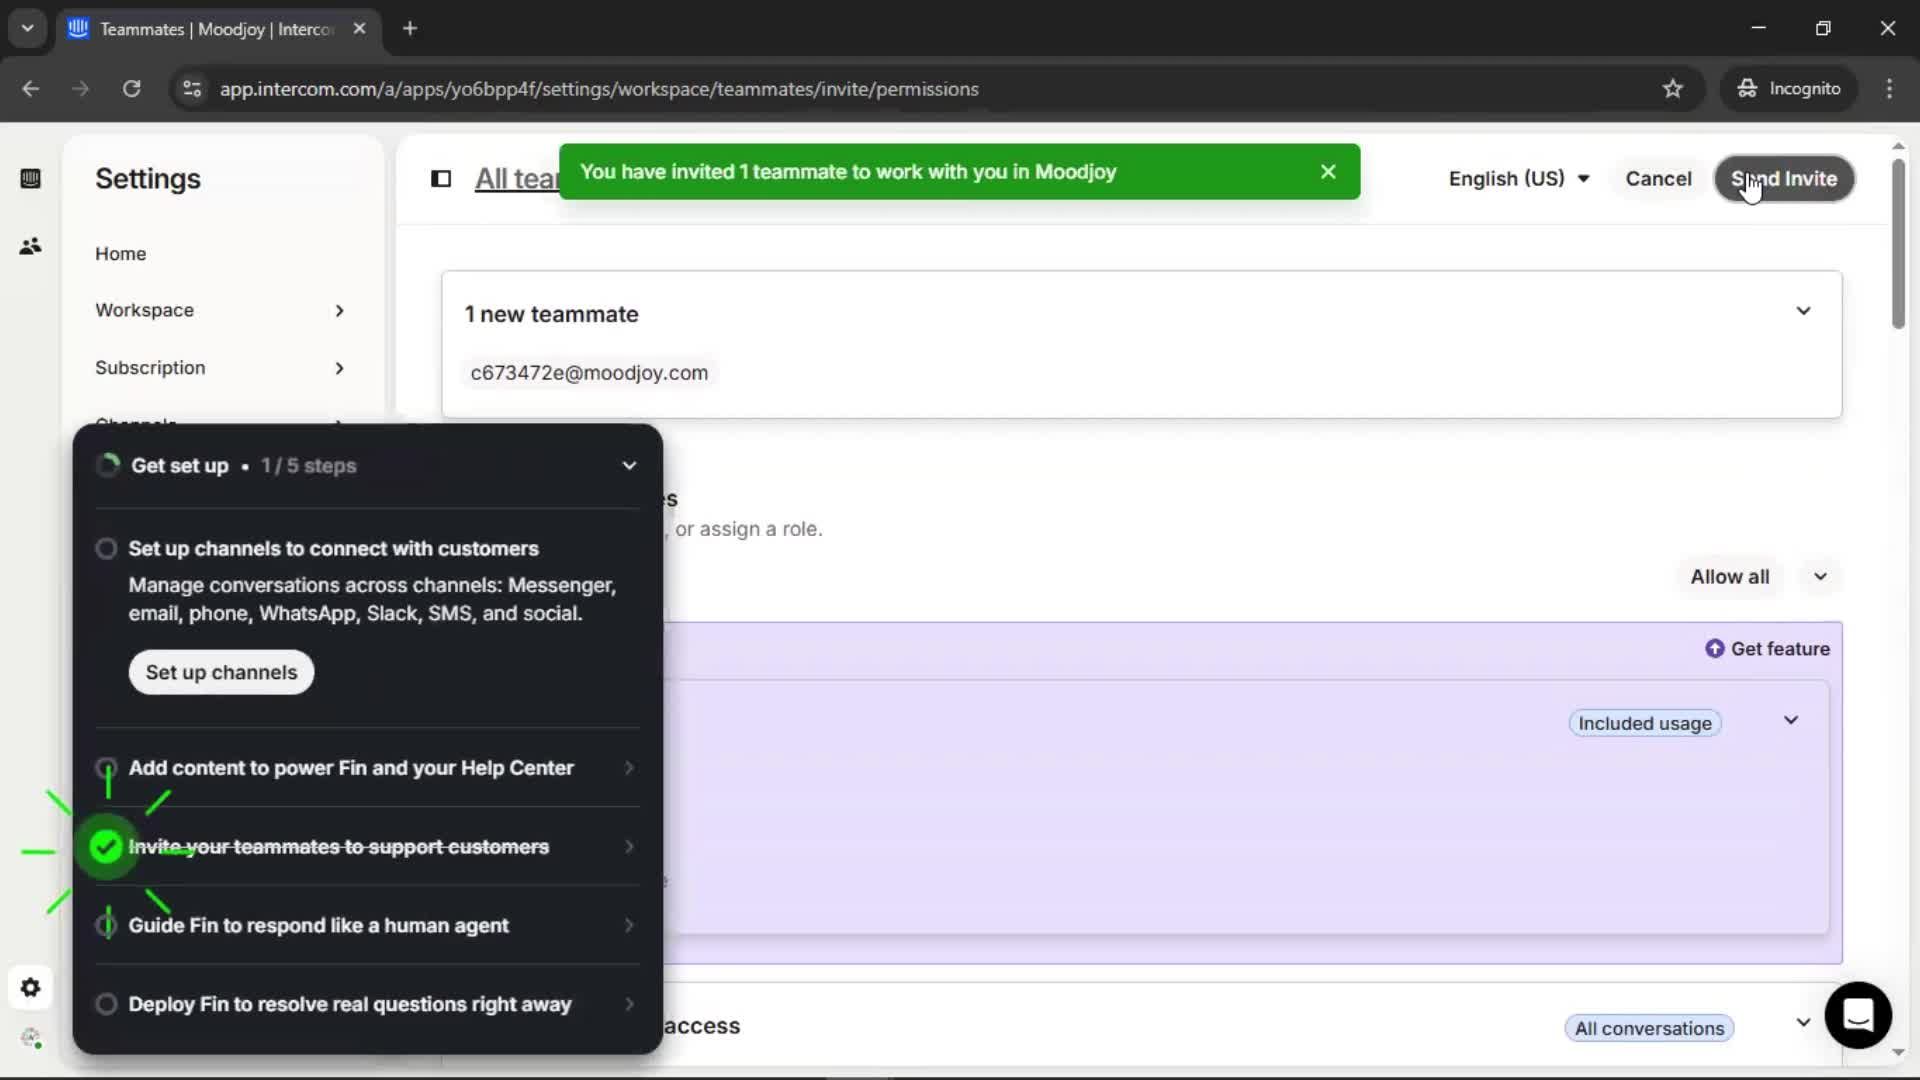This screenshot has width=1920, height=1080.
Task: Click the Get set up progress spinner icon
Action: coord(108,465)
